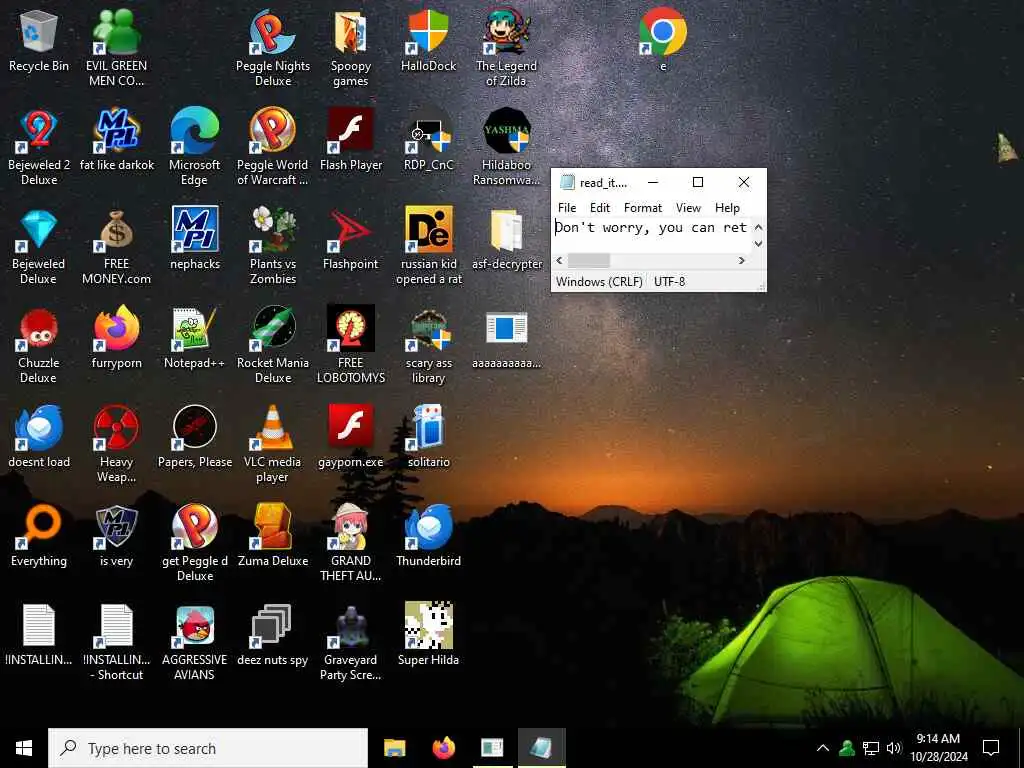Open the Spoopy games folder

coord(351,48)
